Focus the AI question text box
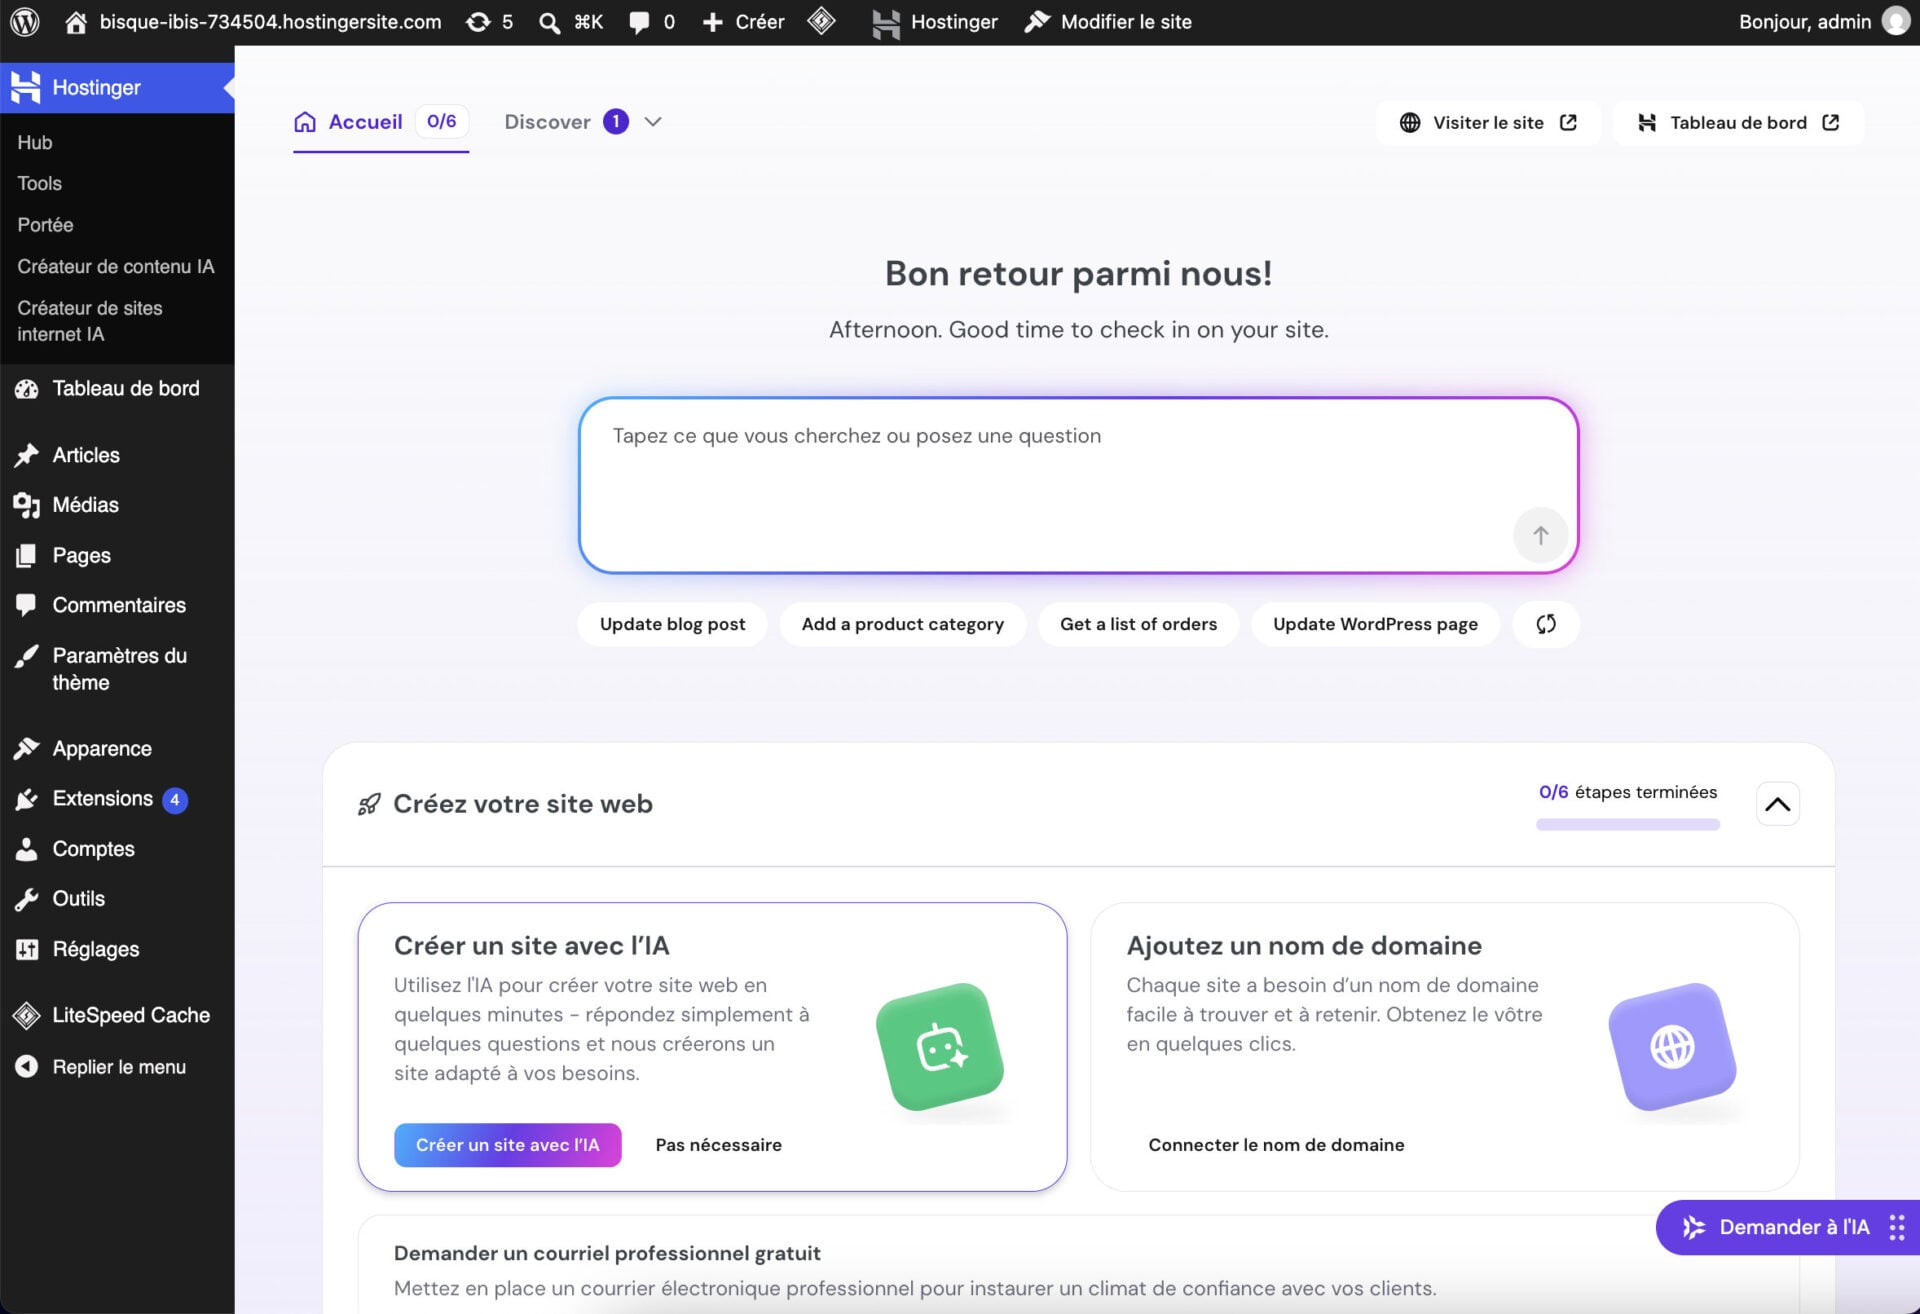The width and height of the screenshot is (1920, 1314). (x=1078, y=485)
